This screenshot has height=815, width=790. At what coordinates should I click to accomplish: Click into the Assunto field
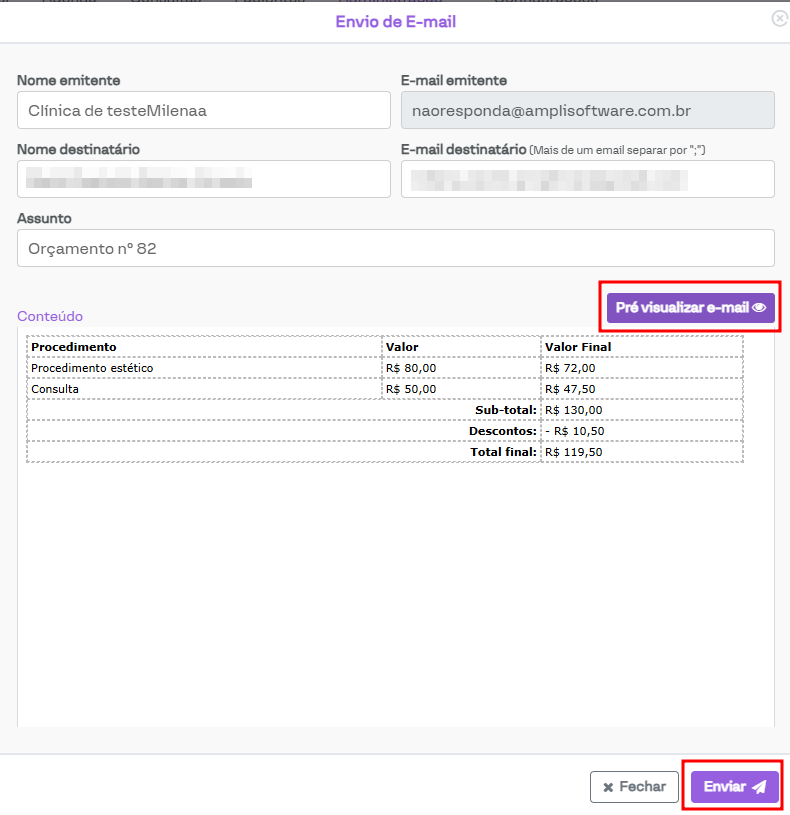tap(395, 249)
